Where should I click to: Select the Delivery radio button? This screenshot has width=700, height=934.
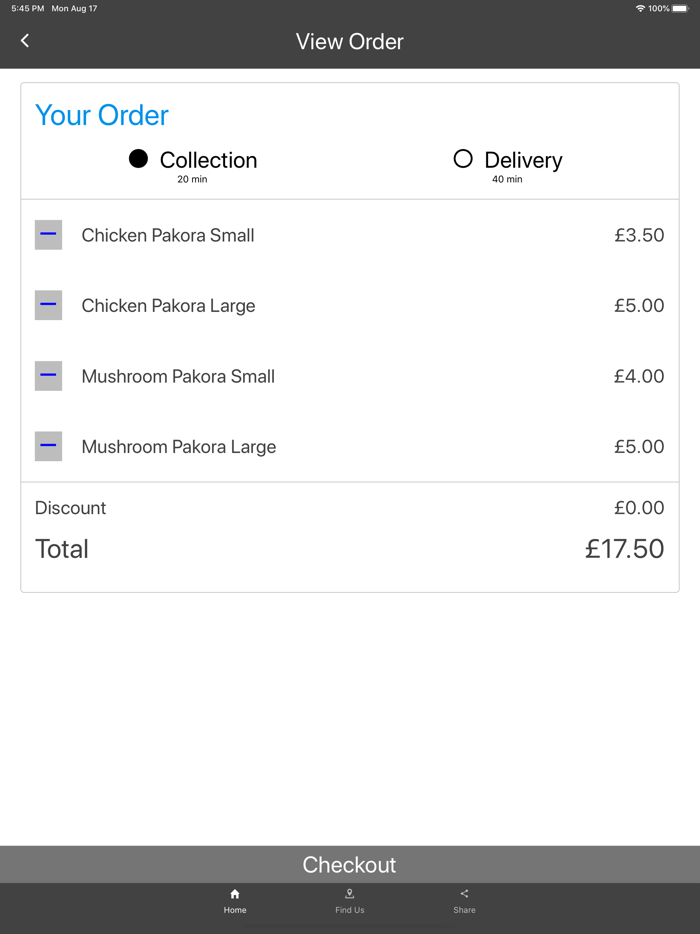(x=463, y=159)
